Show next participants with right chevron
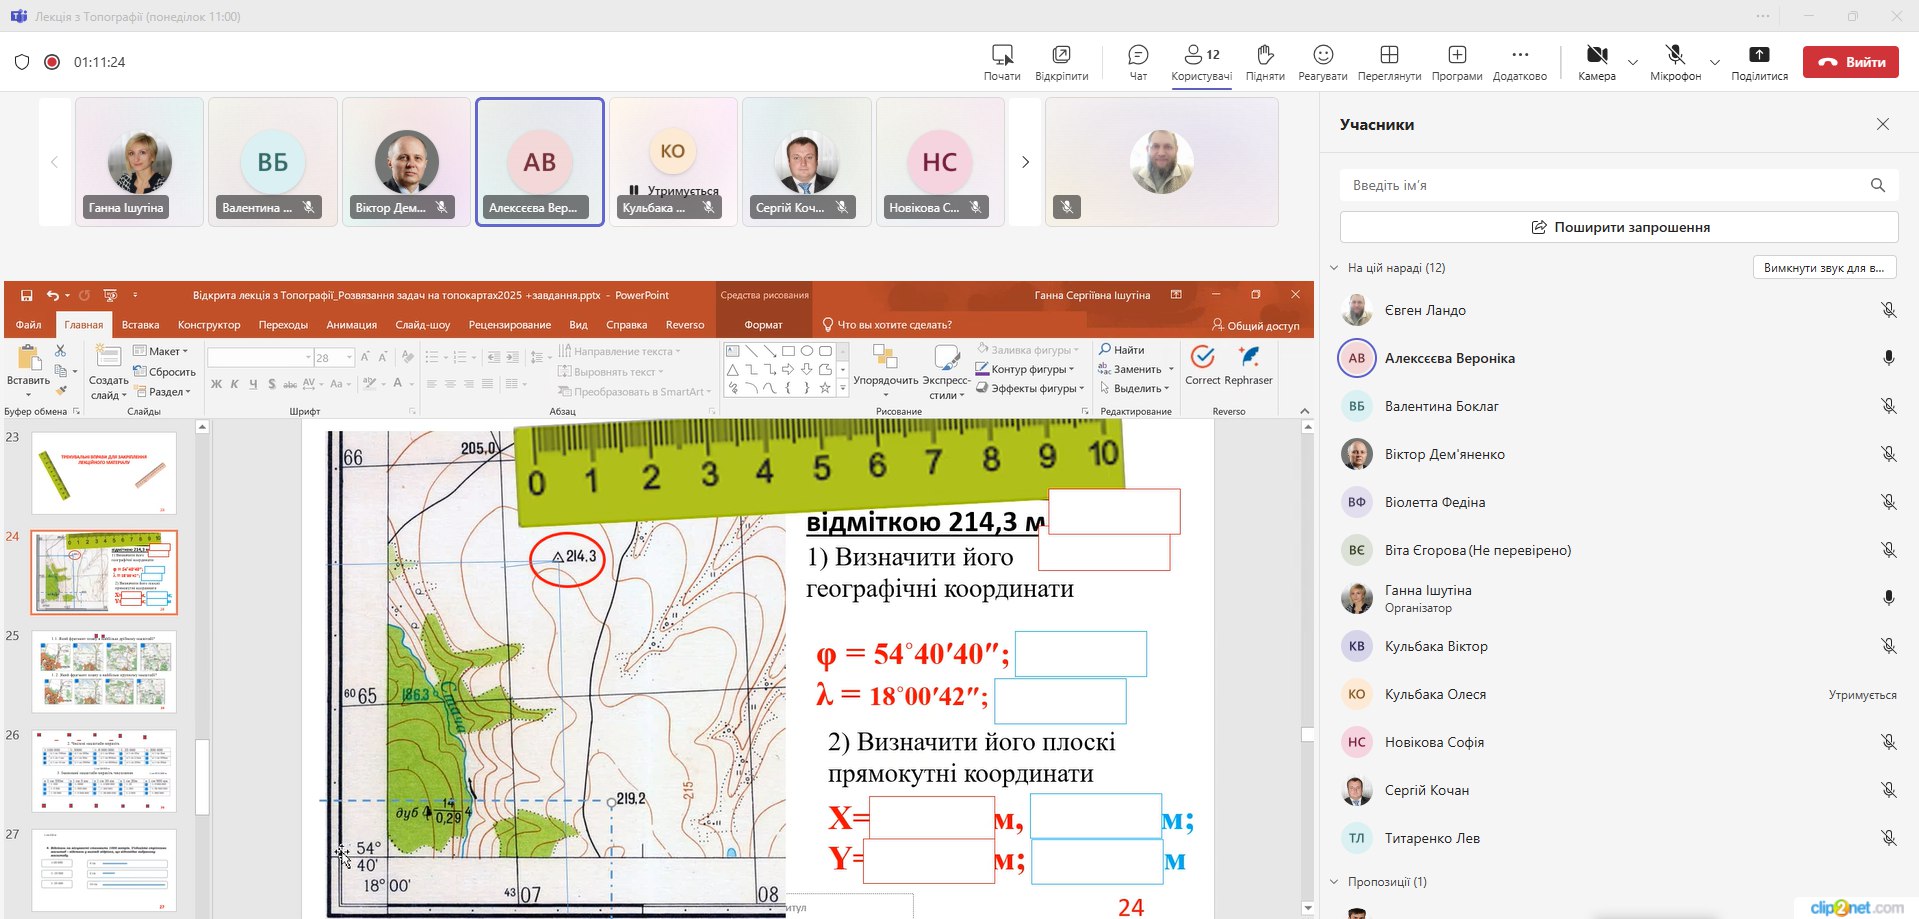 (1024, 162)
